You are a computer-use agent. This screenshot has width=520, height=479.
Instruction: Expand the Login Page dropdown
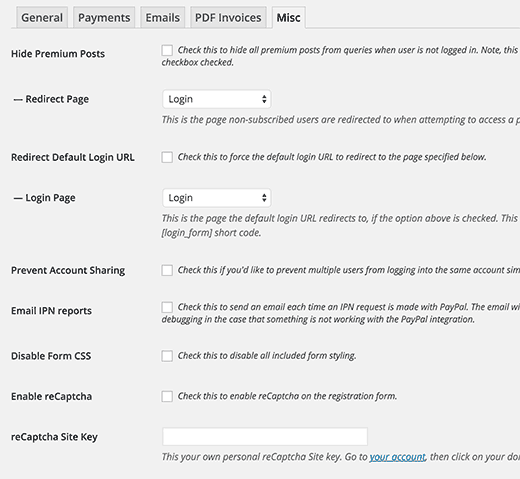click(x=217, y=198)
